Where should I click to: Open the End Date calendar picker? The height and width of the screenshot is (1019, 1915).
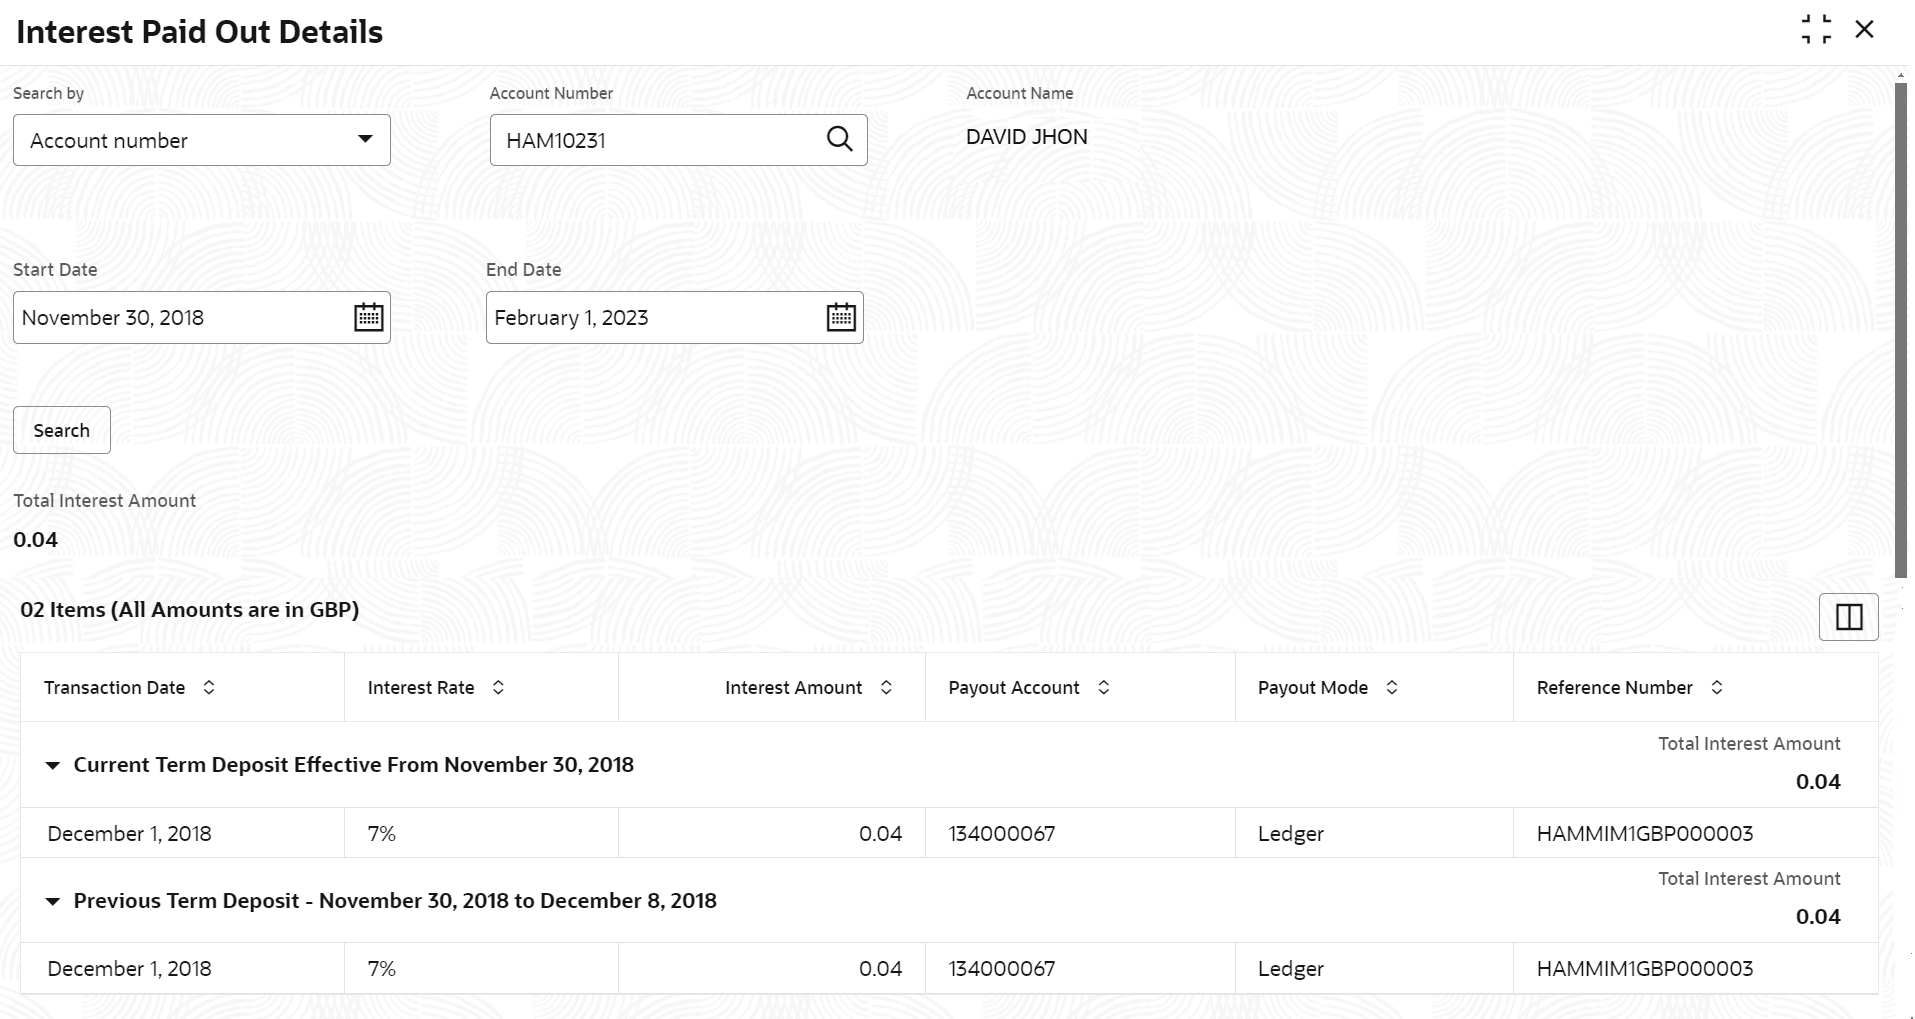click(x=841, y=317)
